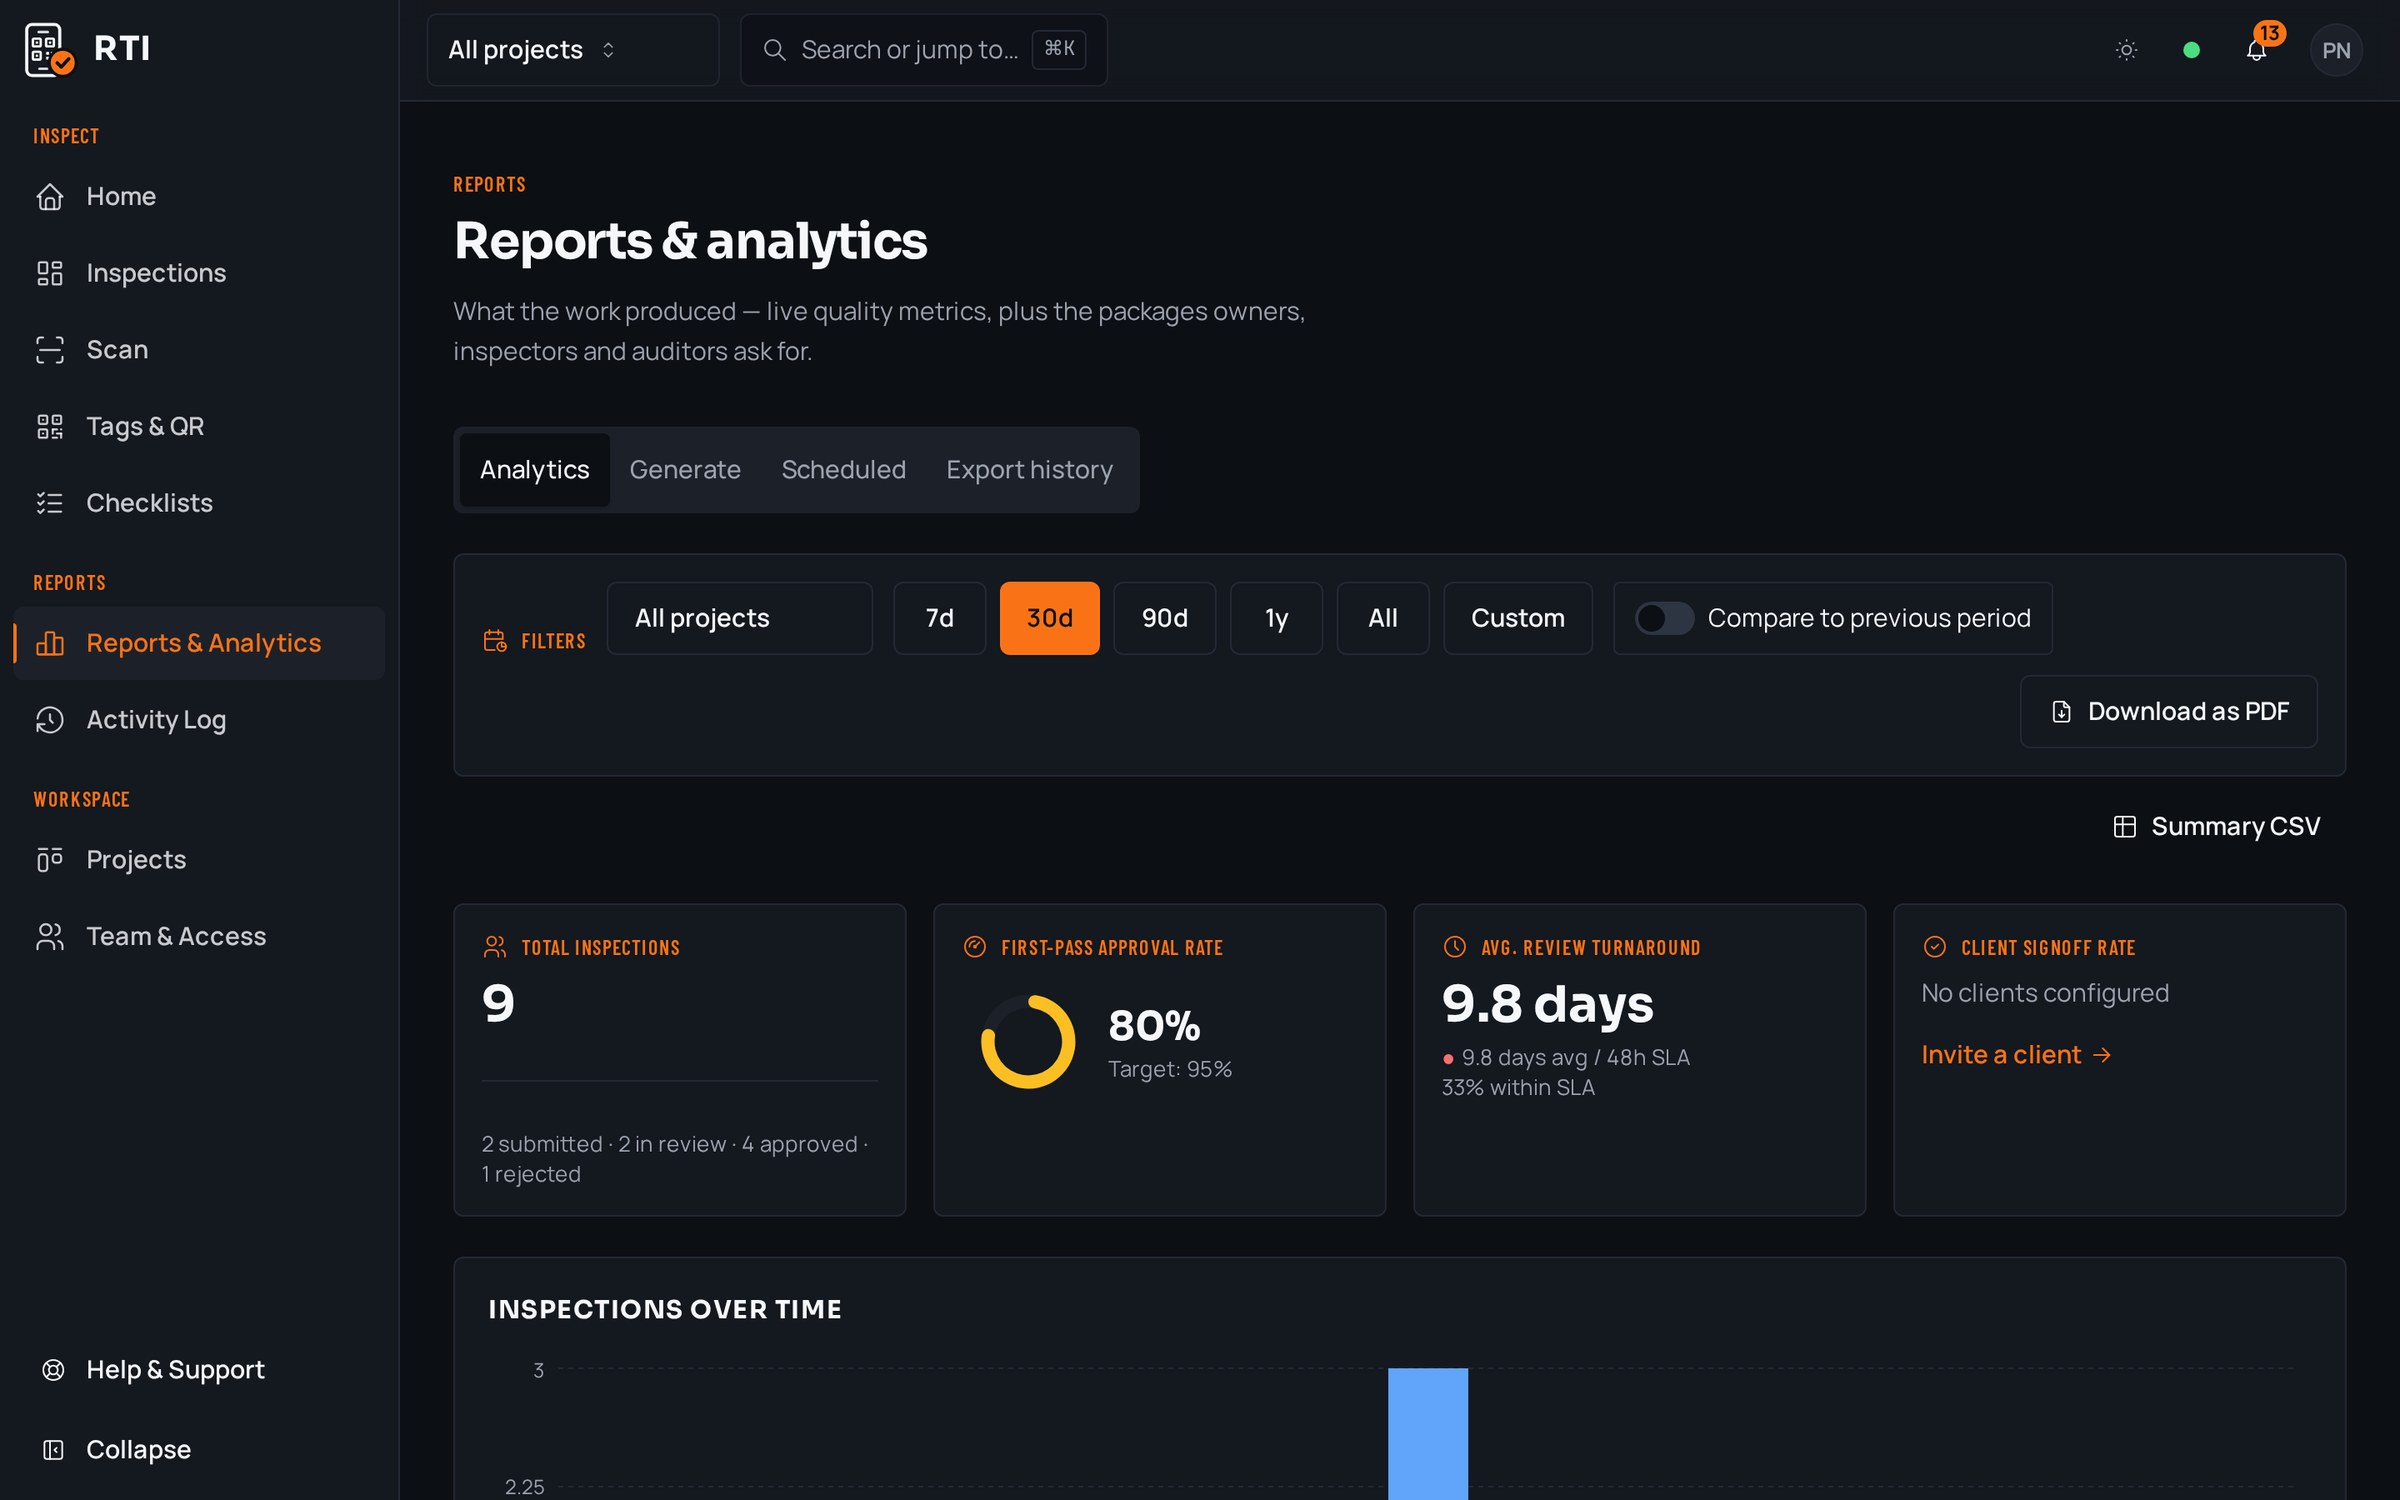2400x1500 pixels.
Task: Click the 80% approval rate progress ring
Action: pyautogui.click(x=1028, y=1042)
